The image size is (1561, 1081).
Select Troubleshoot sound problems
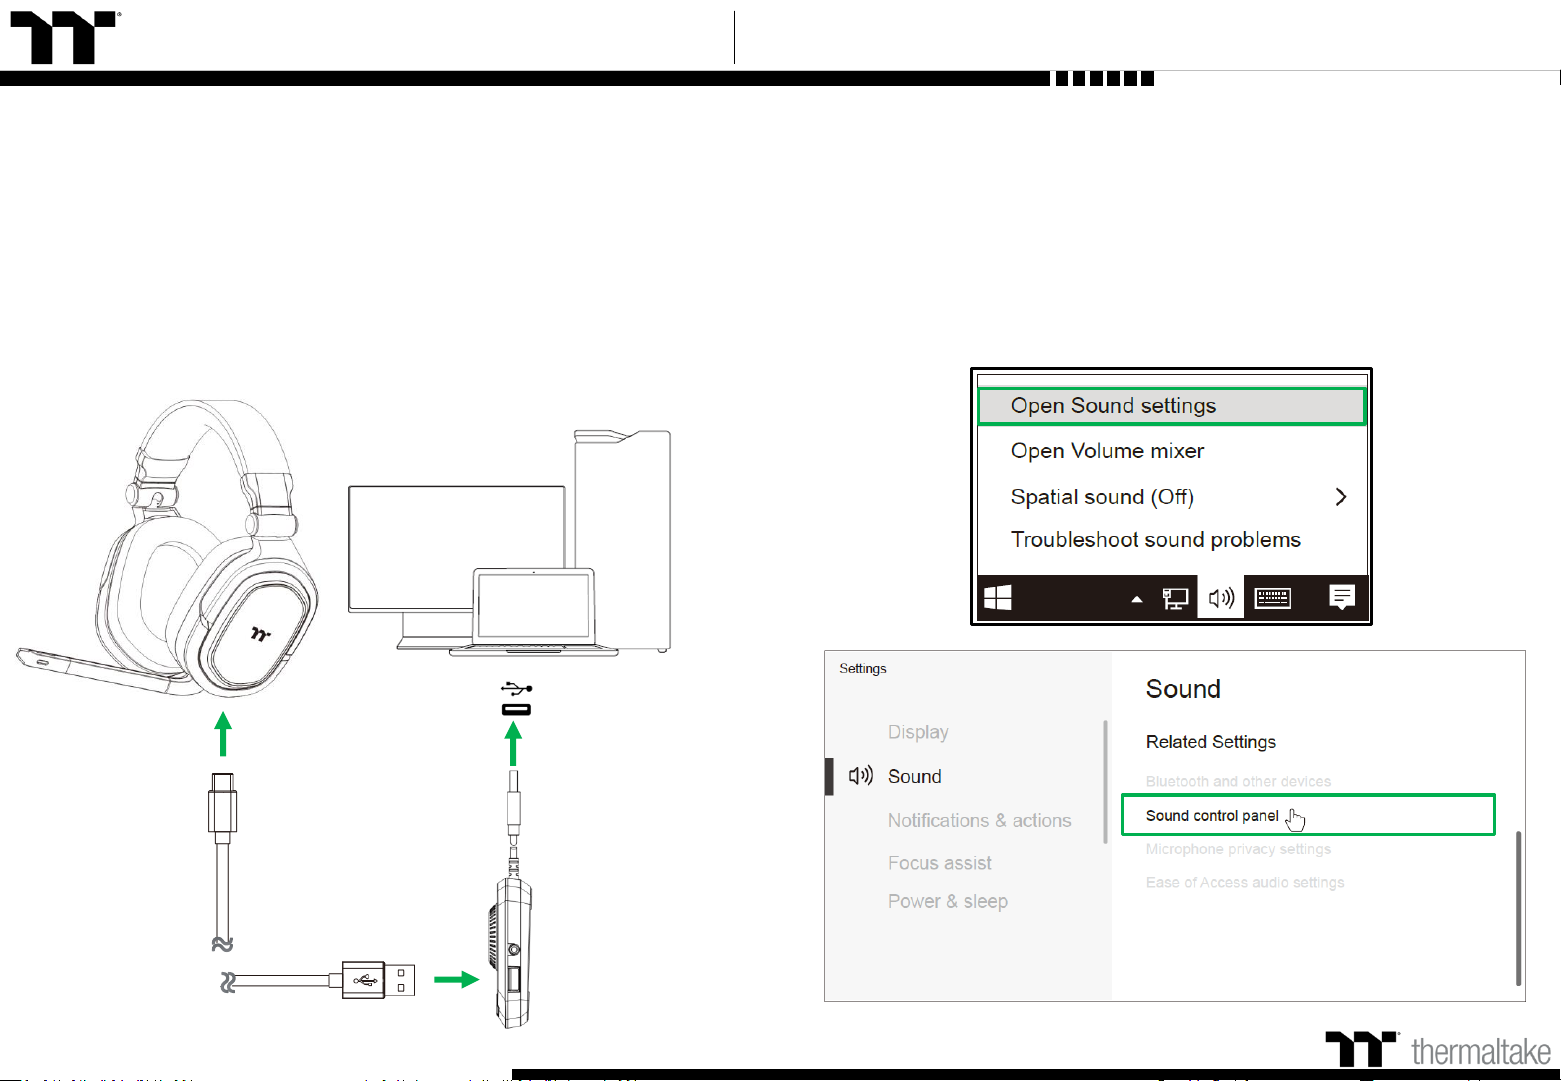pos(1155,540)
